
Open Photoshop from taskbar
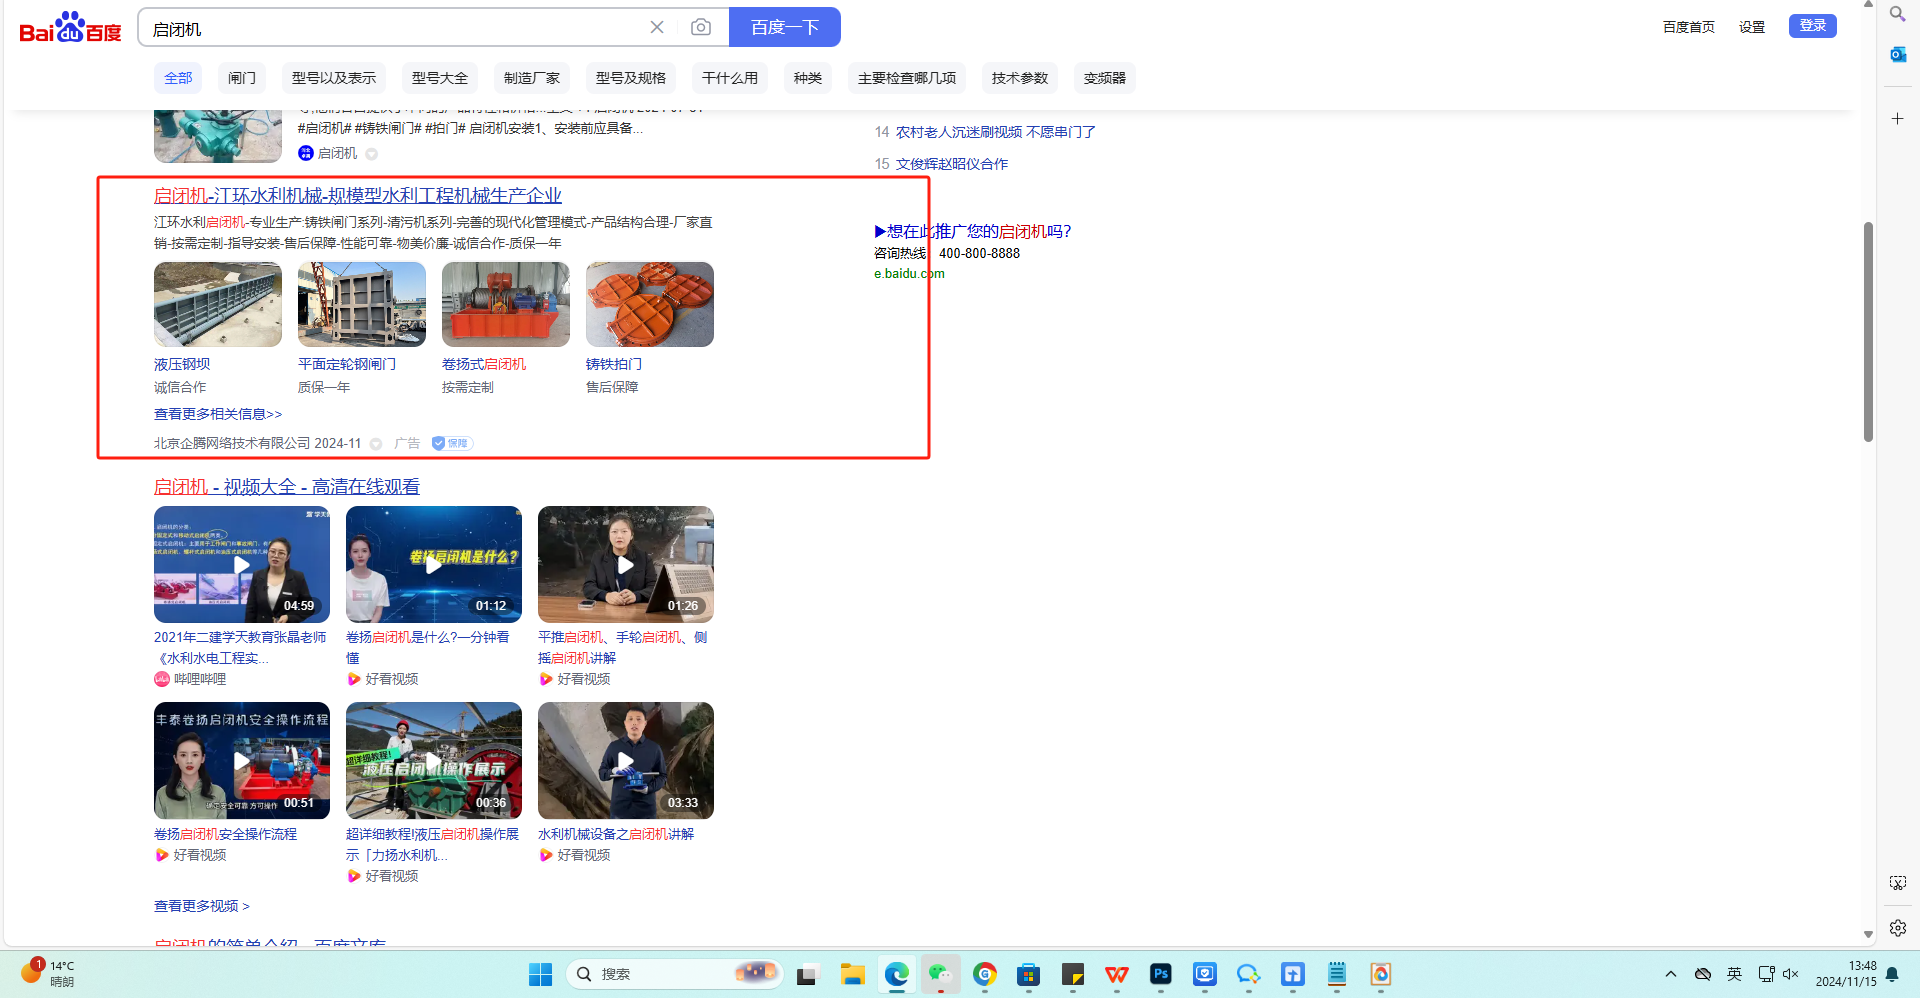[1160, 974]
